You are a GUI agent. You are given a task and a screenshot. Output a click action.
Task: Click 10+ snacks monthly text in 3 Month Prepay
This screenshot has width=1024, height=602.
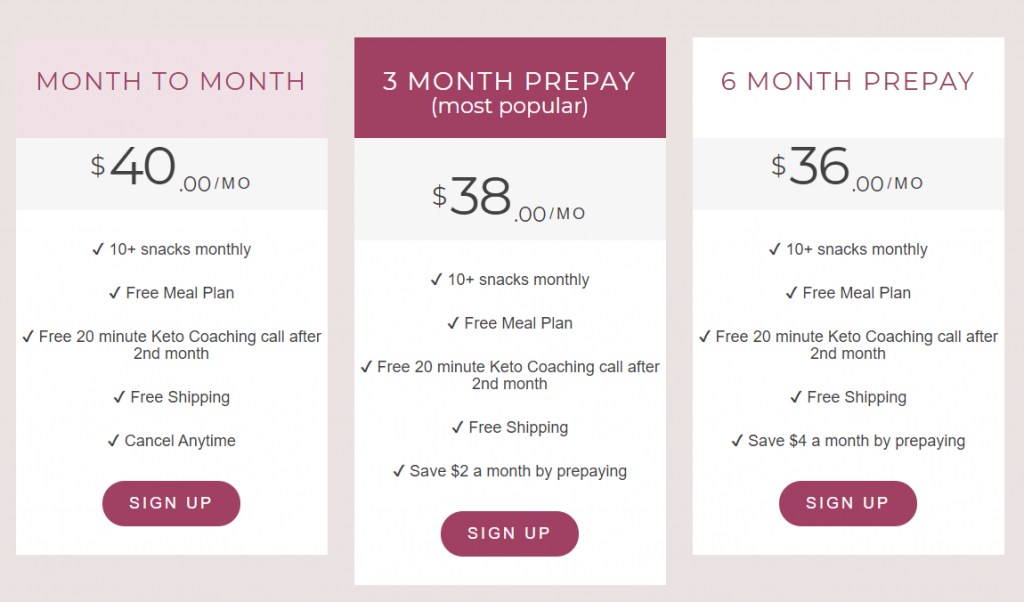[519, 279]
